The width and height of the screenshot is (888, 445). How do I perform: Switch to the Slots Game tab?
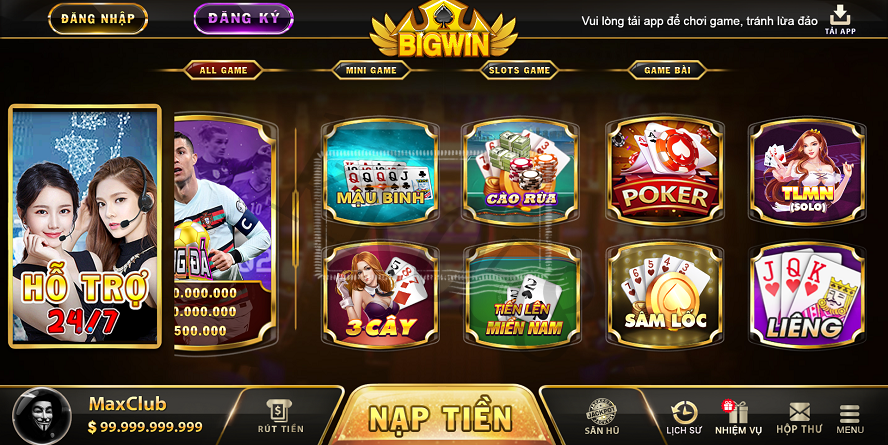pos(519,70)
